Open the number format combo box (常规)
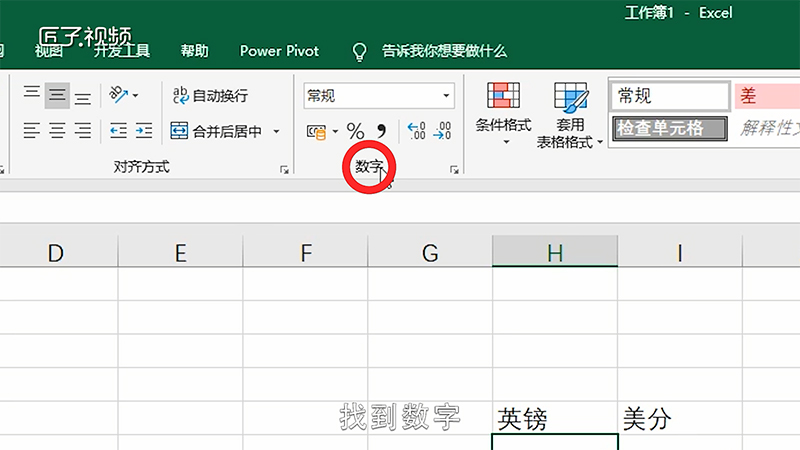Screen dimensions: 800x450 click(x=378, y=96)
